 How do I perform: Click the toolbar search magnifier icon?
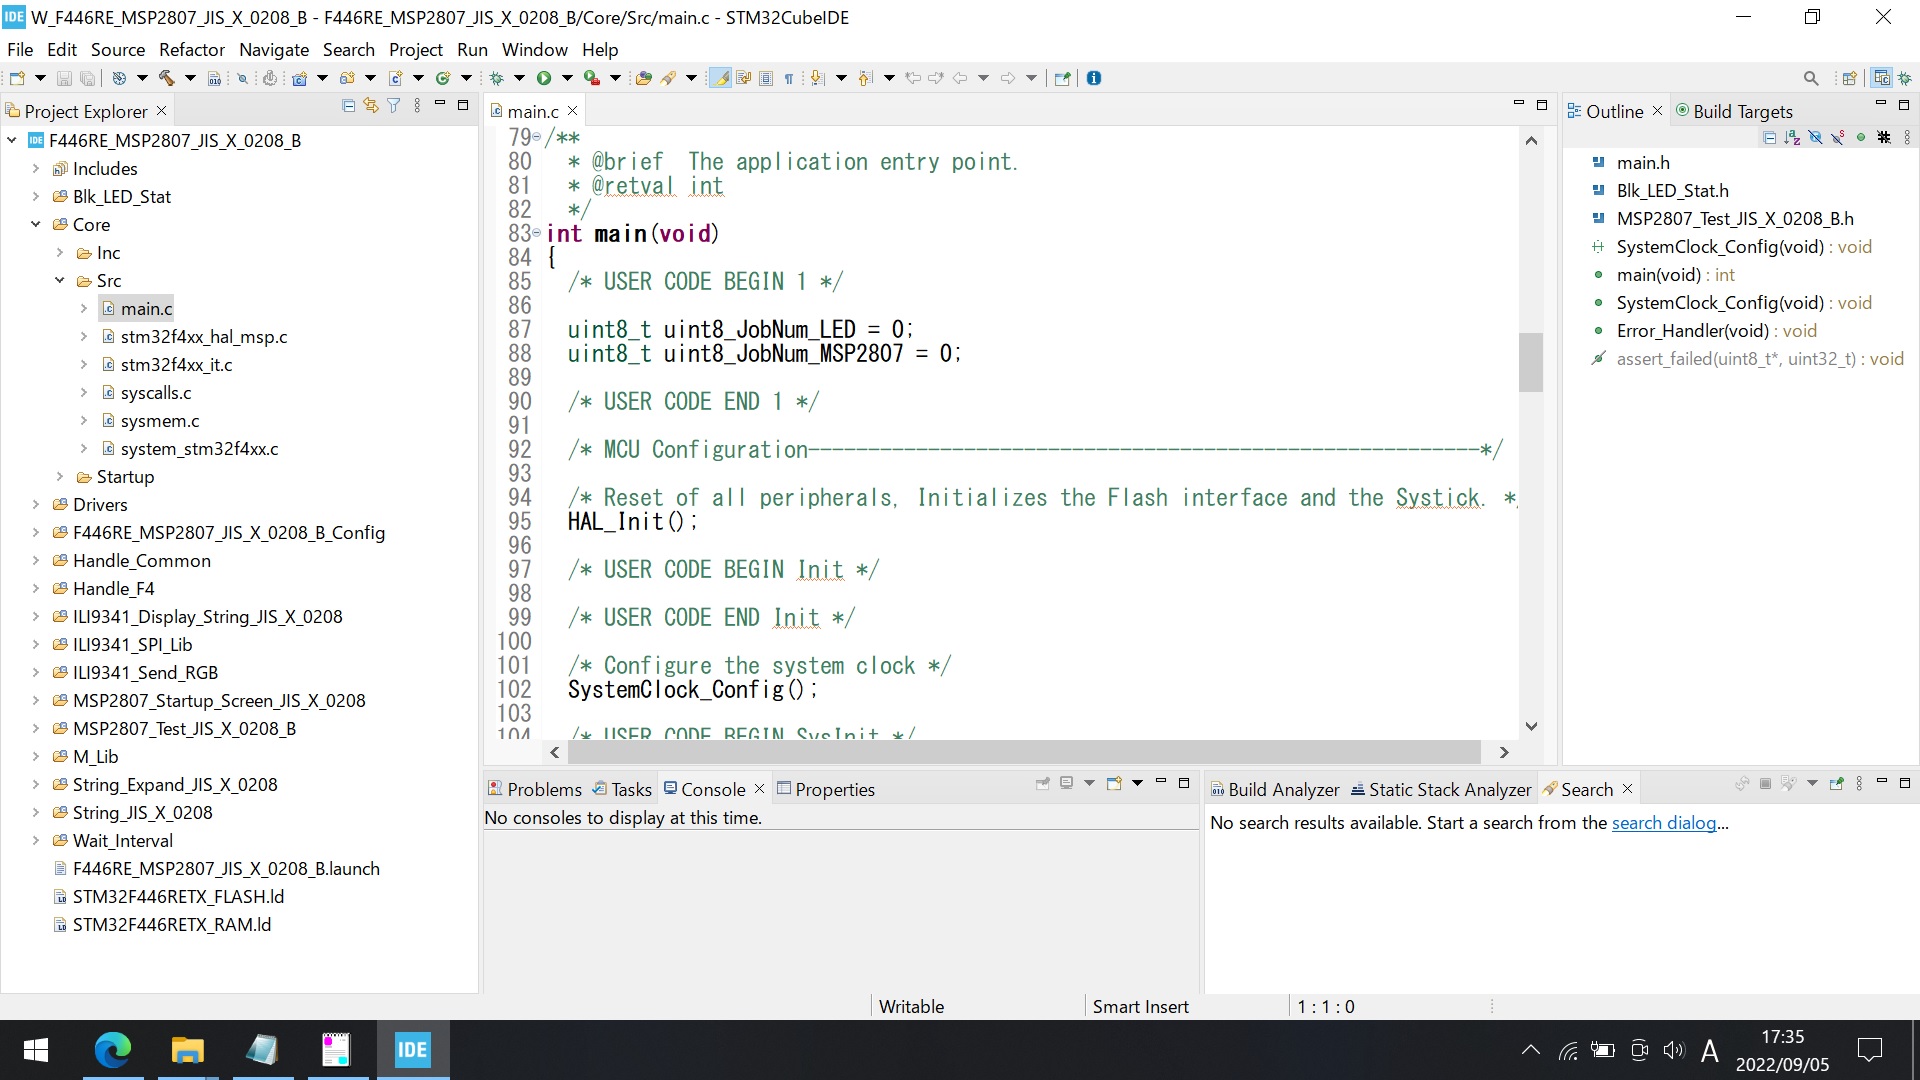[1811, 78]
